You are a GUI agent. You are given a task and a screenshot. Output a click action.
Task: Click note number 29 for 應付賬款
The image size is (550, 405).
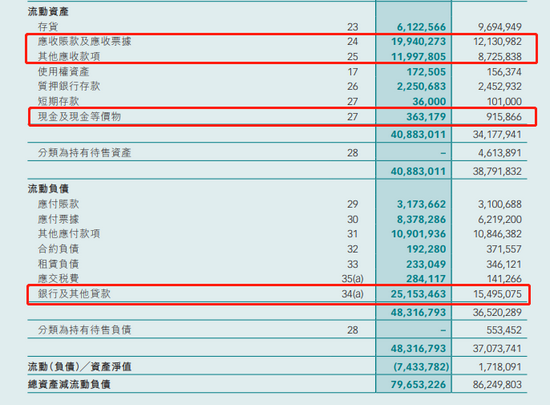pos(353,204)
